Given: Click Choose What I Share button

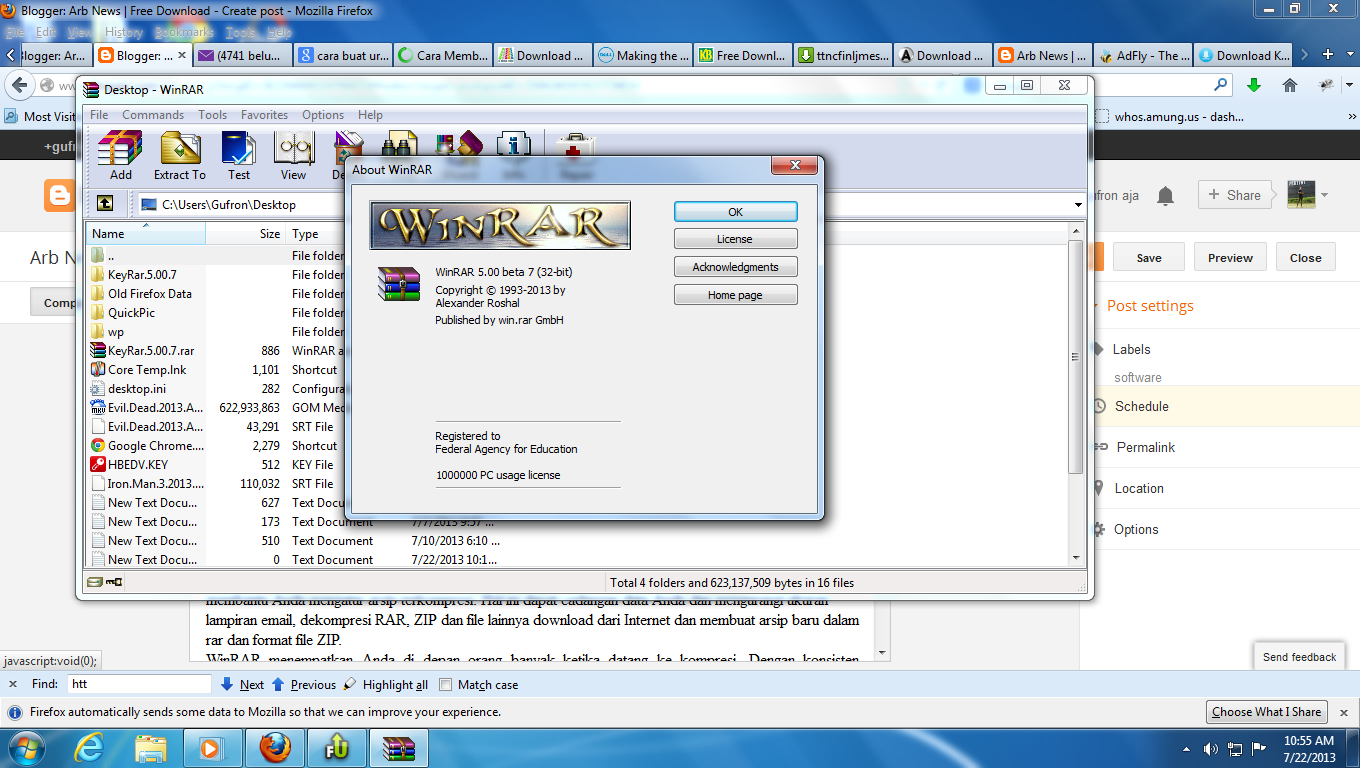Looking at the screenshot, I should pos(1267,712).
